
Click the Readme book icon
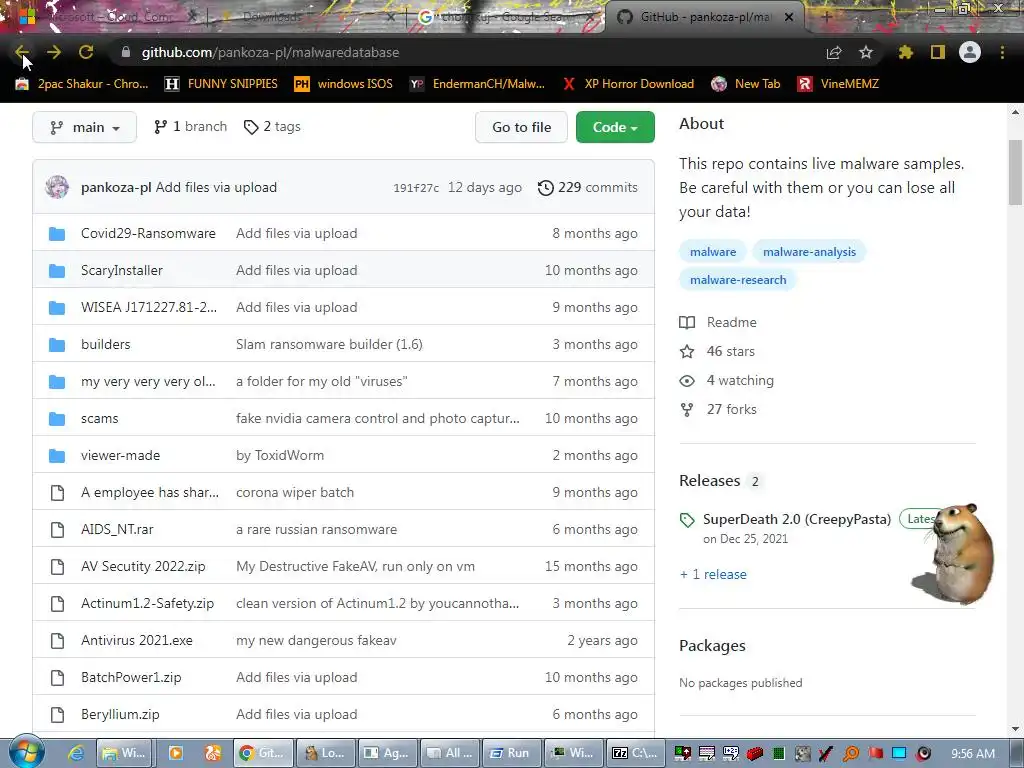point(687,323)
